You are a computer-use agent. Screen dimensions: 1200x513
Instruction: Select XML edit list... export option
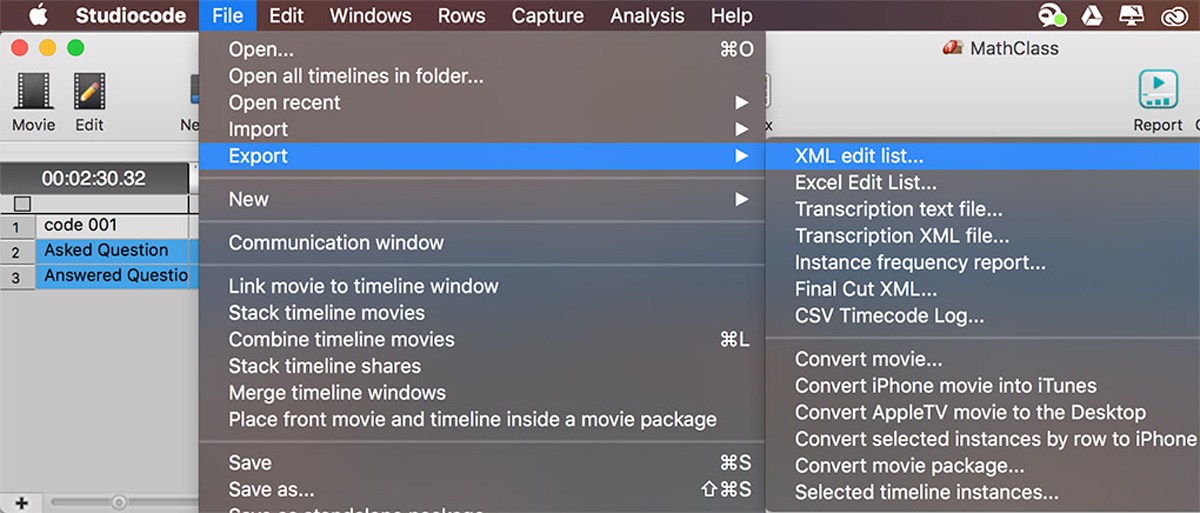pos(982,156)
